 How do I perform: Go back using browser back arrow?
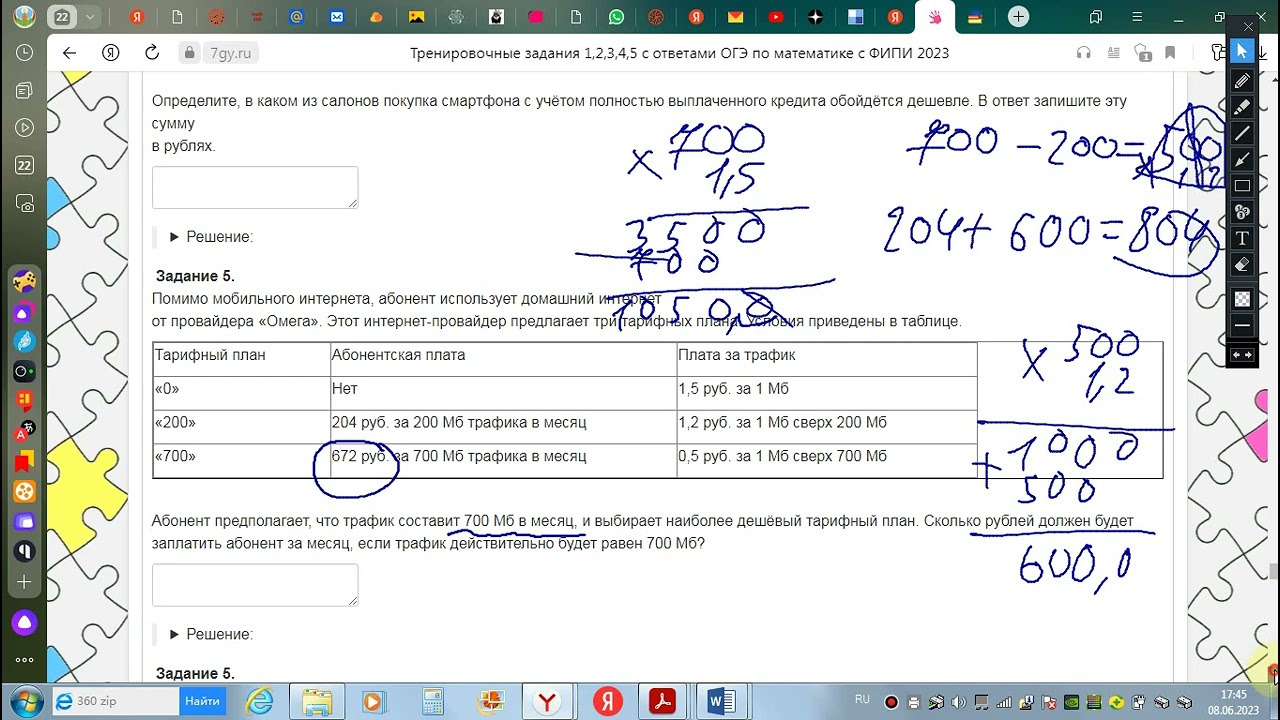click(x=69, y=53)
